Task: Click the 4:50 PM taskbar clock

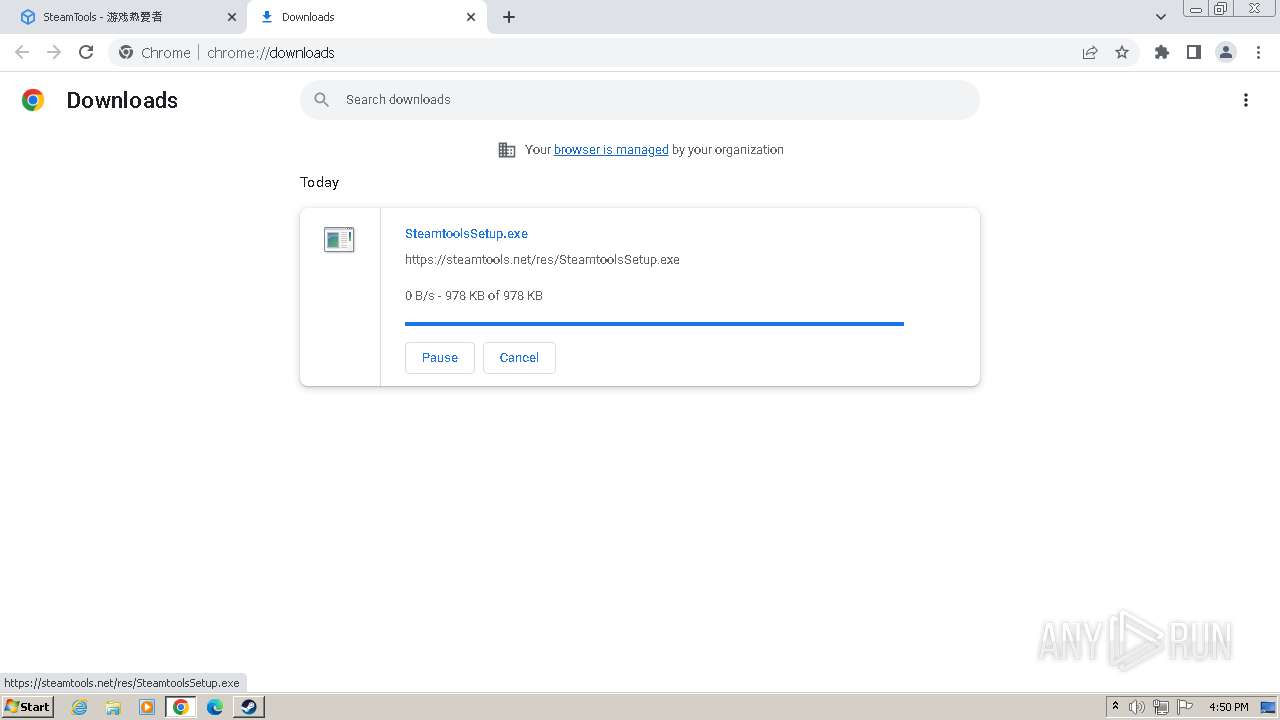Action: tap(1229, 707)
